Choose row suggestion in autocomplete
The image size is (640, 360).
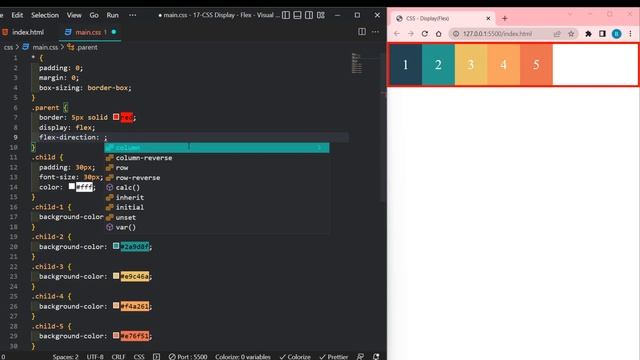(217, 168)
